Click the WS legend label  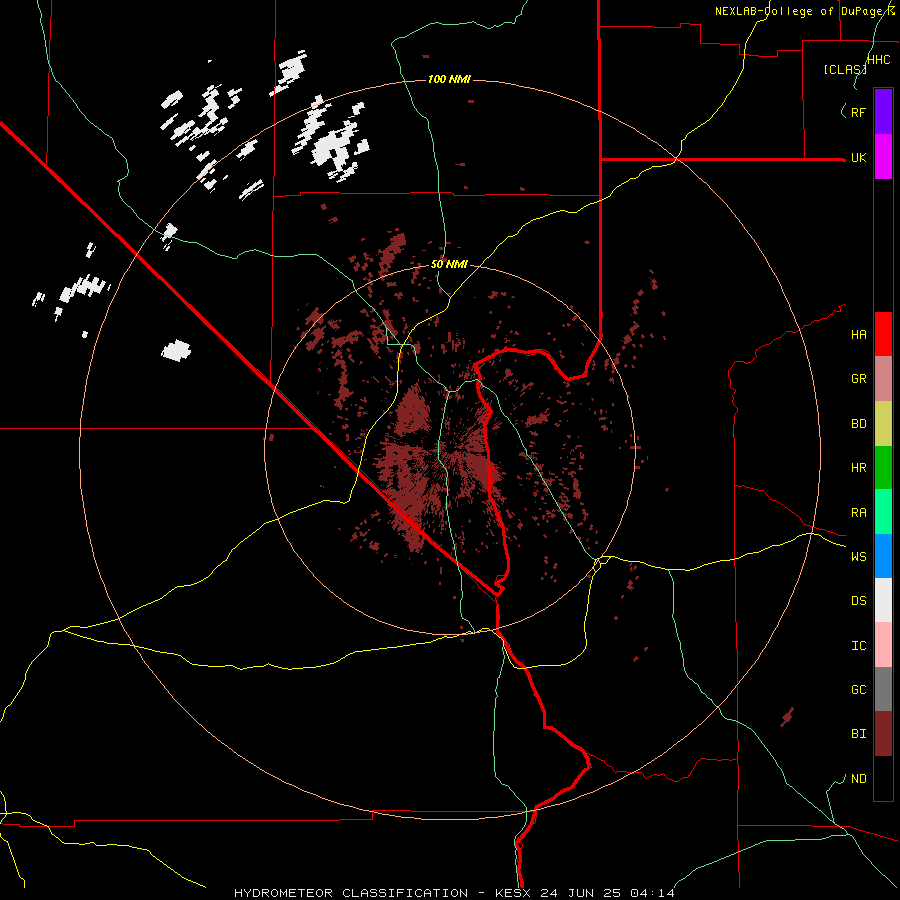858,556
